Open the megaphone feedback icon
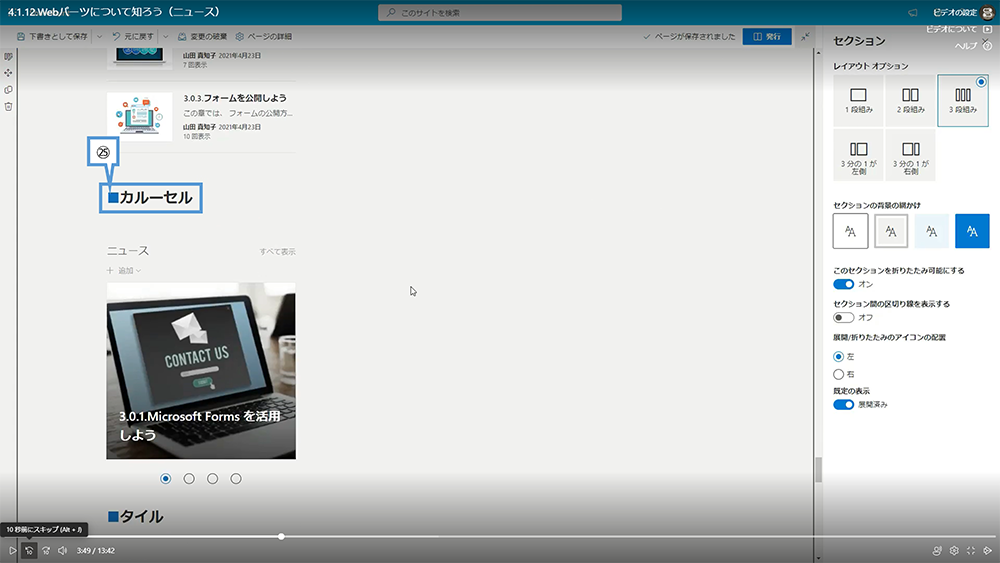1000x563 pixels. click(913, 13)
